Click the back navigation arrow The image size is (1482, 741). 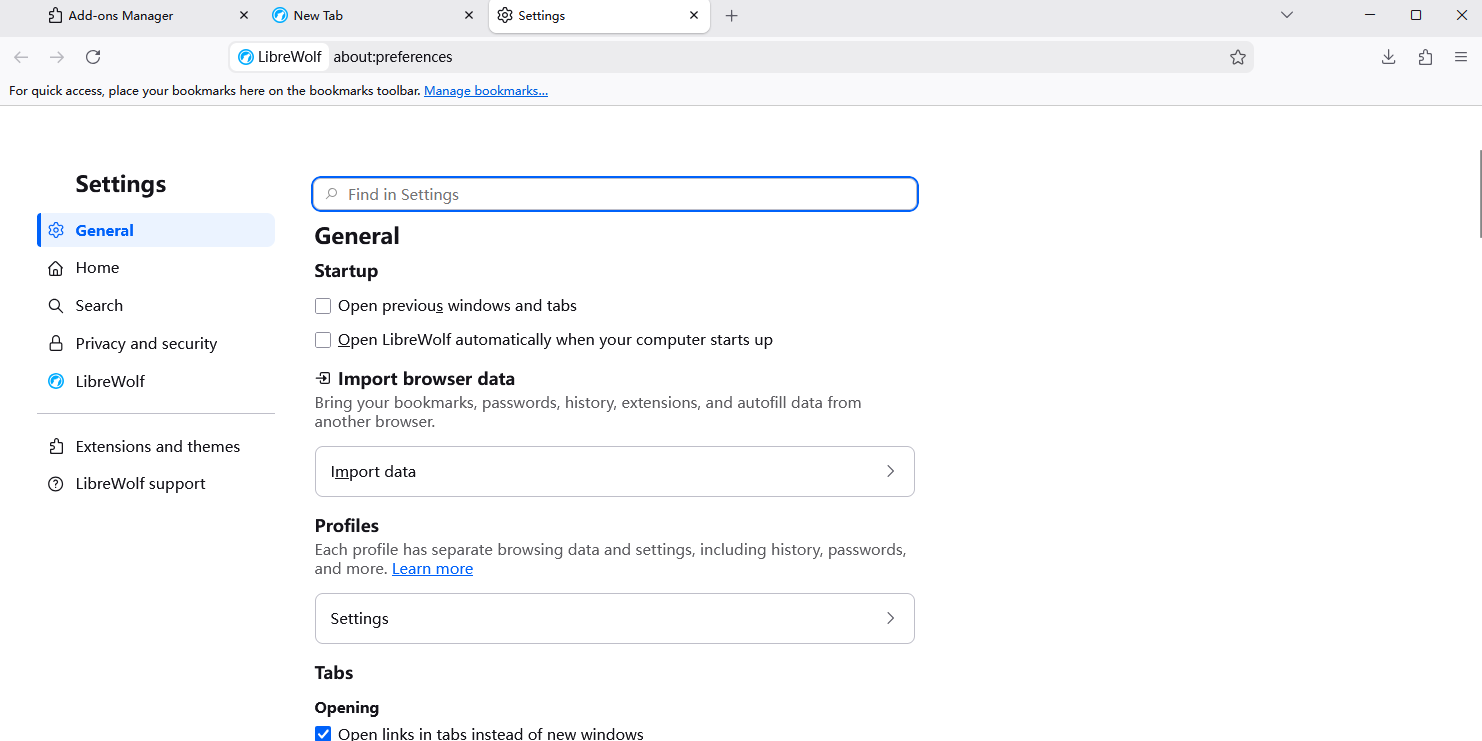[x=21, y=57]
